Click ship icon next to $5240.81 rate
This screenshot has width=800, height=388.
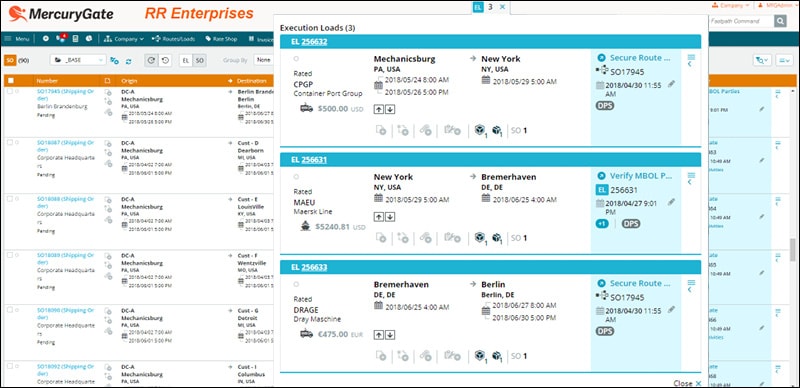point(306,226)
